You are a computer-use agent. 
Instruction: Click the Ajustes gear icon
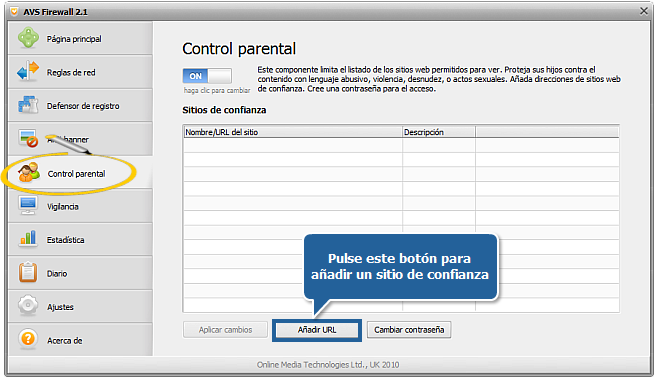click(28, 306)
